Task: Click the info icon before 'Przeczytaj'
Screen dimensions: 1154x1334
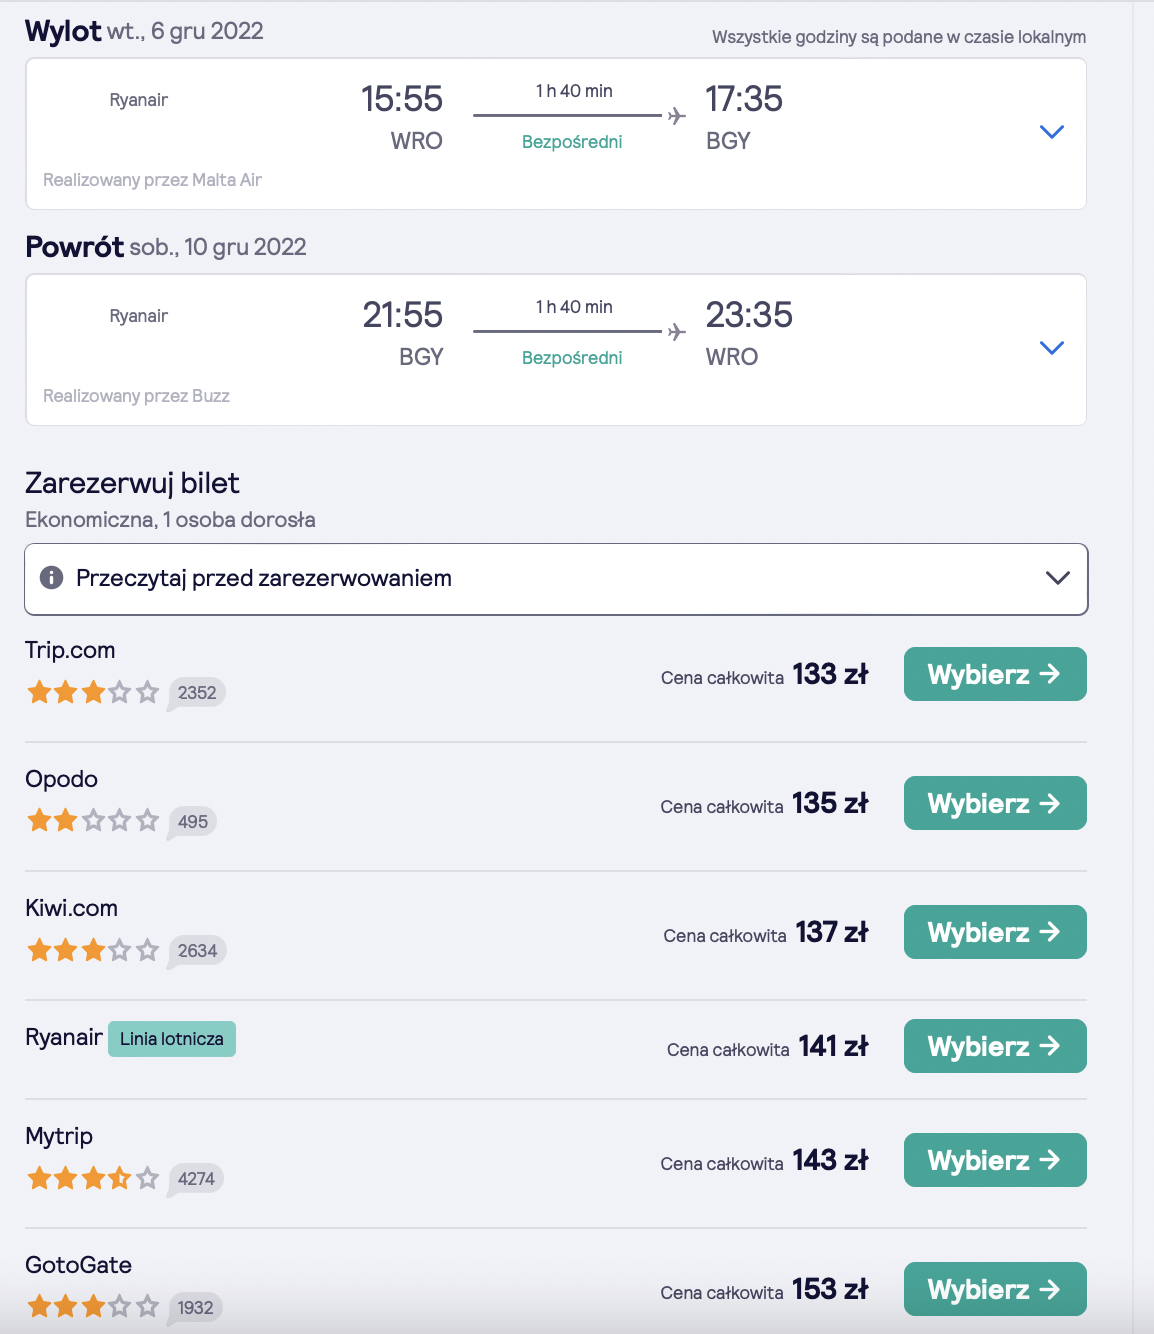Action: click(x=51, y=578)
